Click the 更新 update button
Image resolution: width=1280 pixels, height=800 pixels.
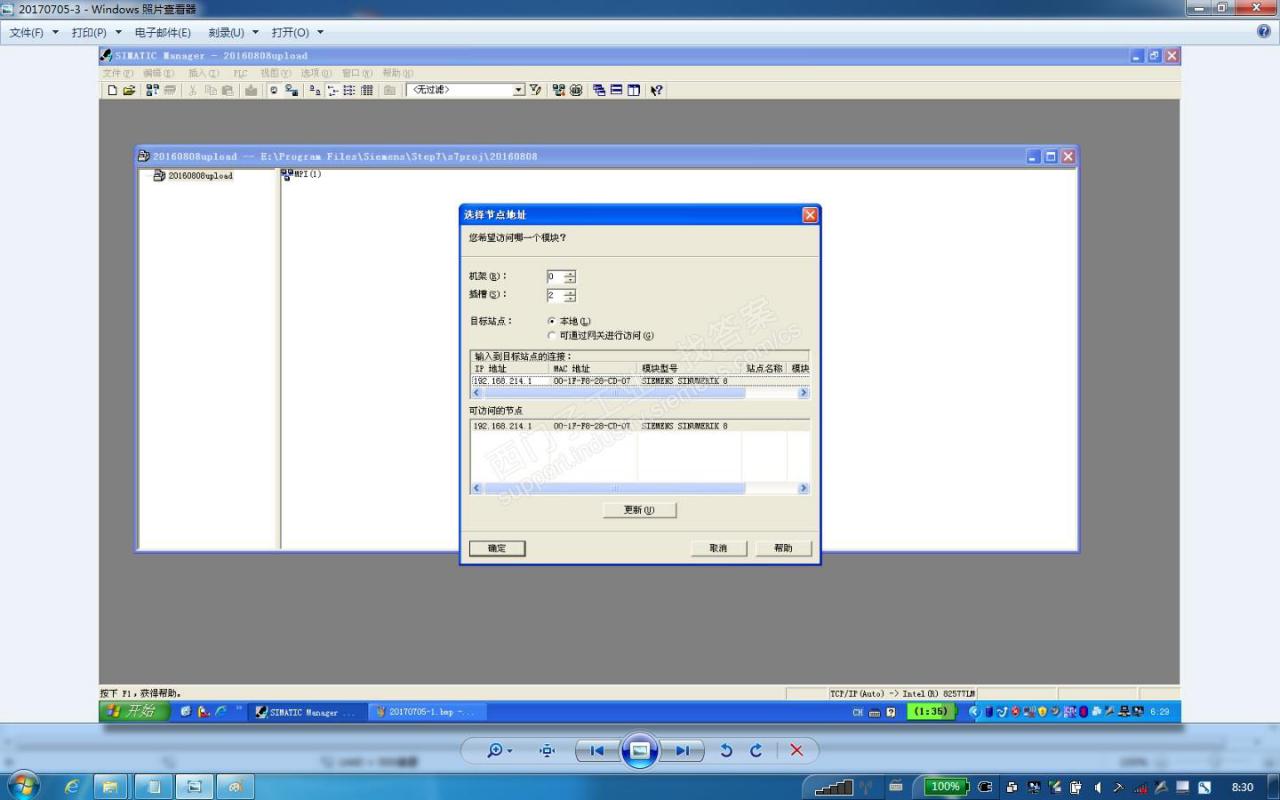640,510
